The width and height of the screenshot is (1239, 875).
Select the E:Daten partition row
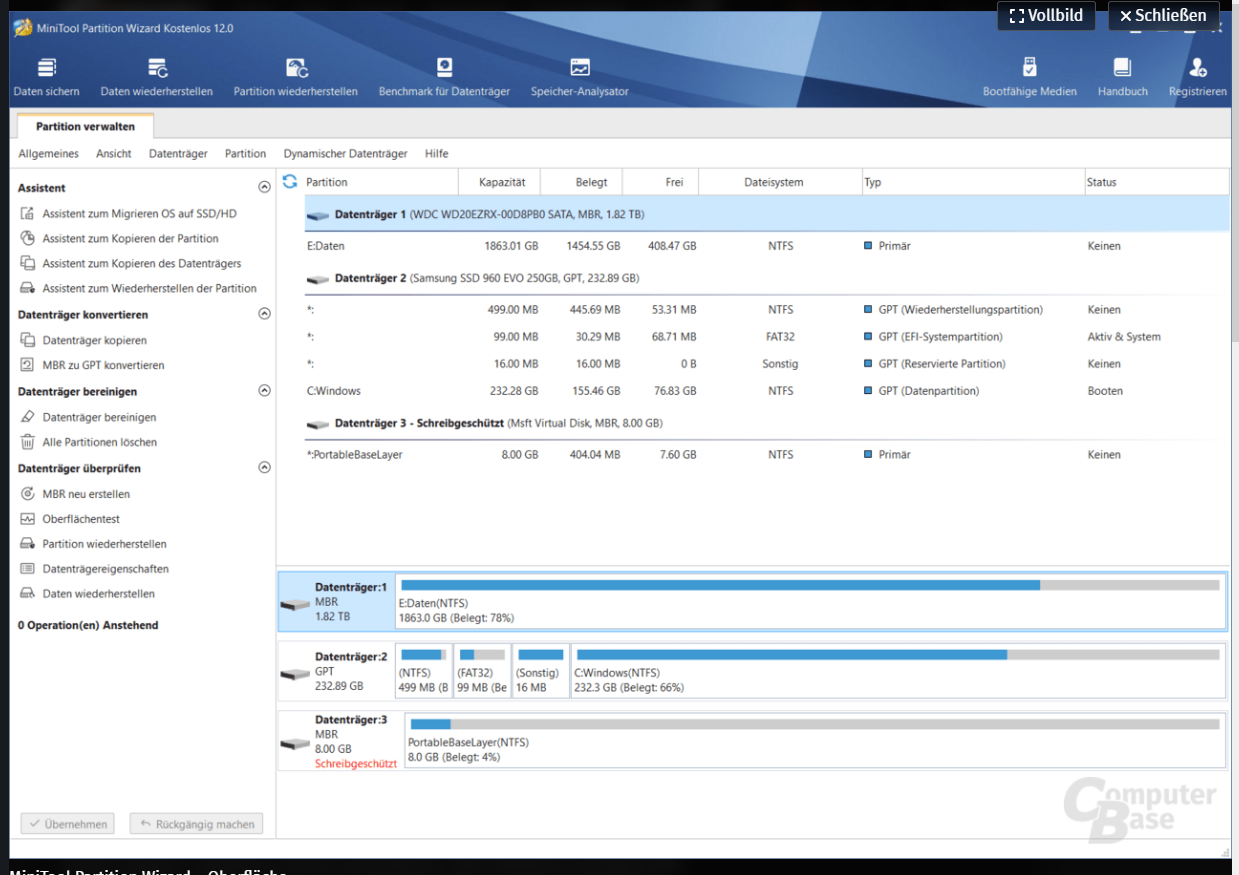click(767, 246)
